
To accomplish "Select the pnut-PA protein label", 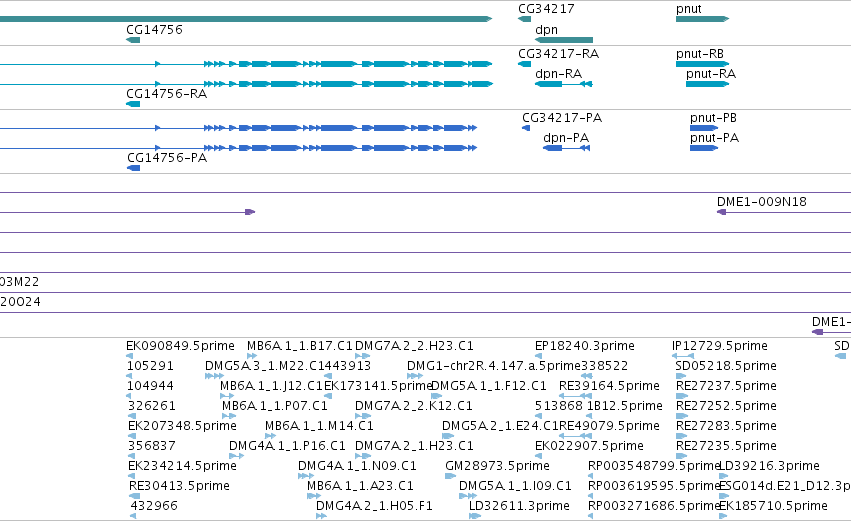I will point(714,138).
